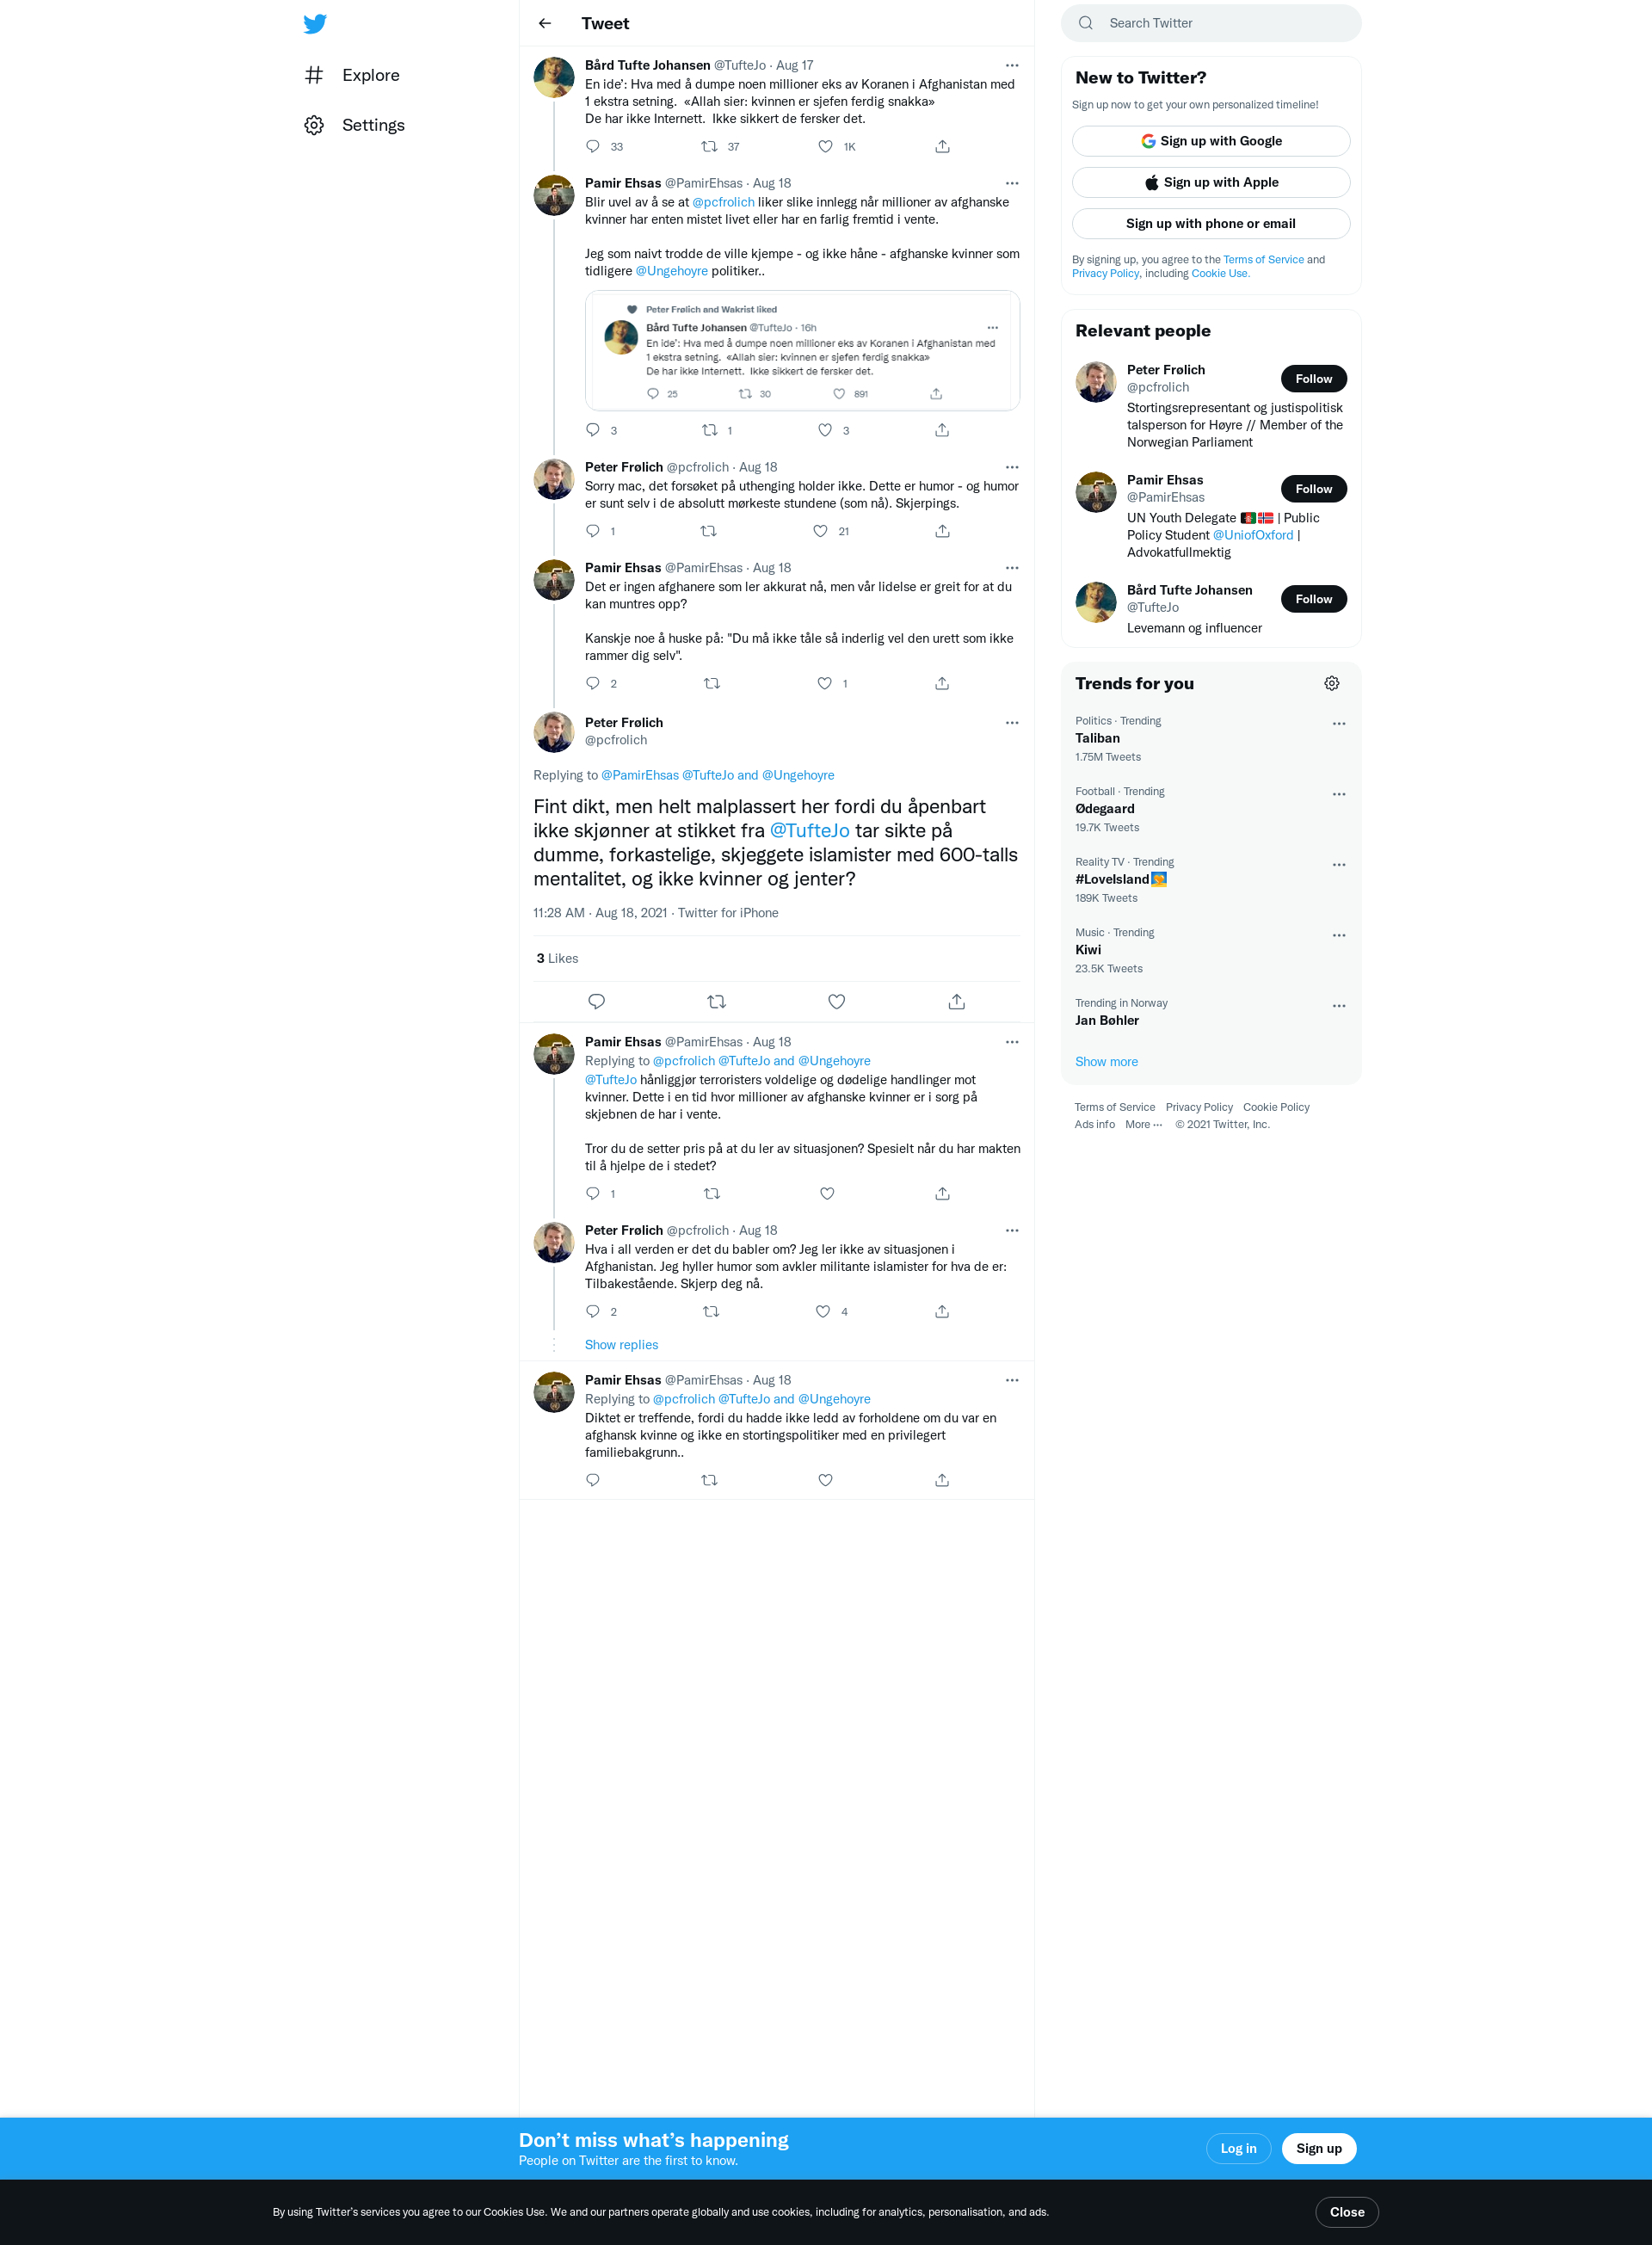Like the main Peter Frølich tweet
This screenshot has width=1652, height=2245.
click(x=837, y=1001)
